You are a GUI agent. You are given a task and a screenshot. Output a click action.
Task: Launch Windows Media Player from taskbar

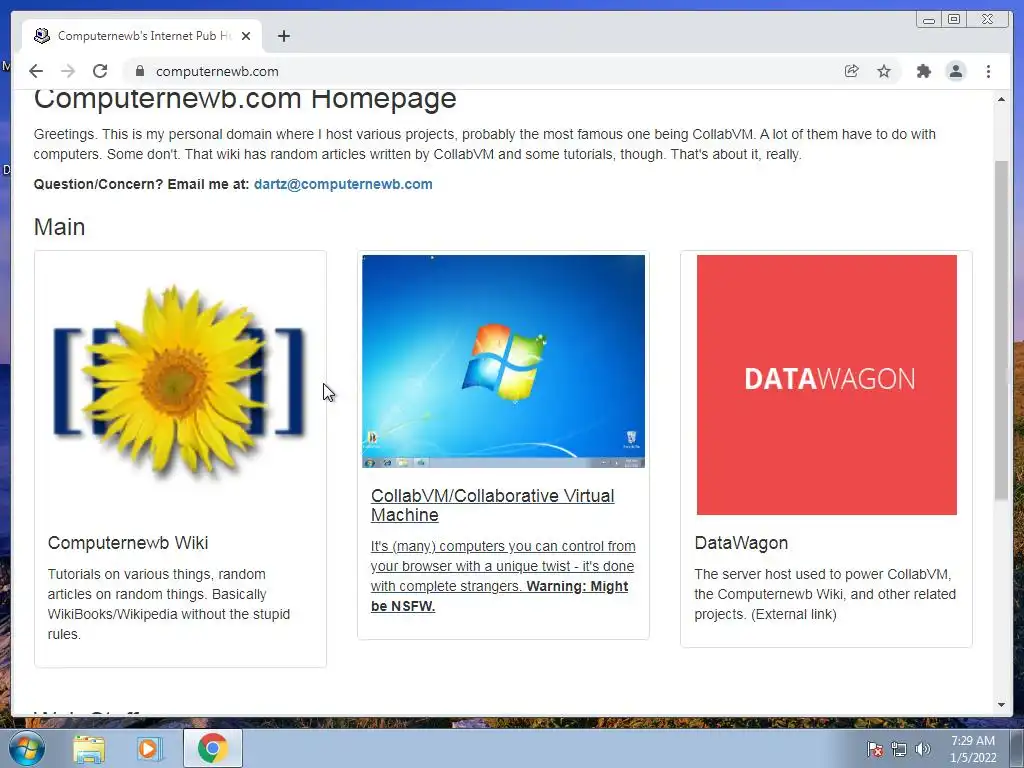point(149,748)
